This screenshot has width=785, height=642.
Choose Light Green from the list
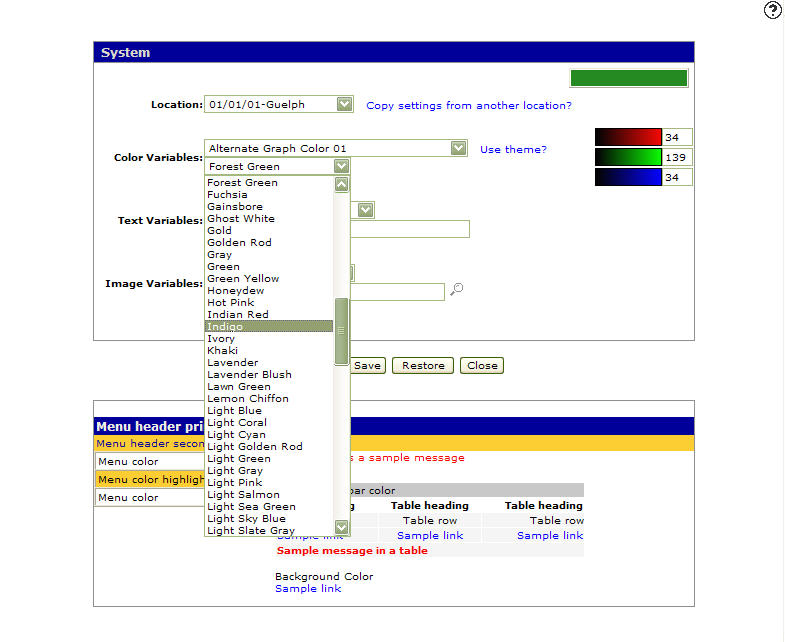pos(269,459)
